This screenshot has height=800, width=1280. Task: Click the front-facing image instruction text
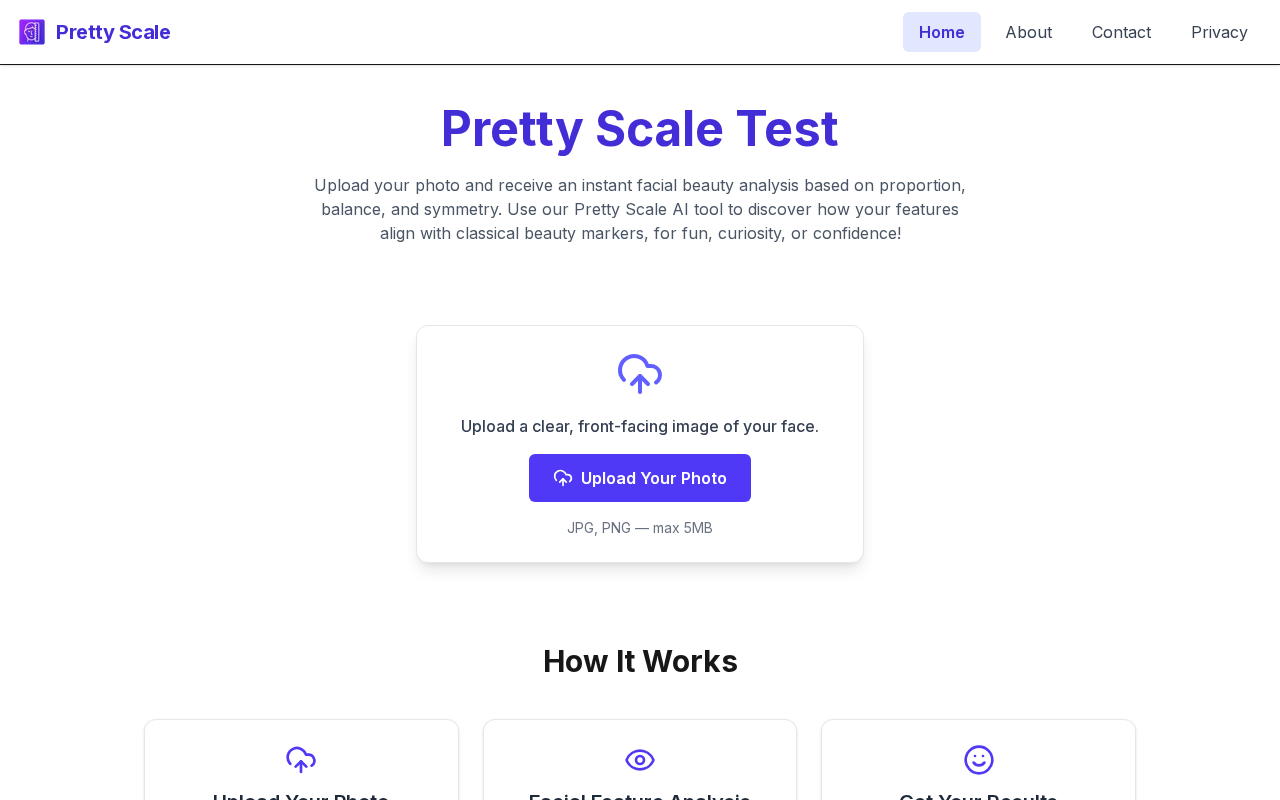click(640, 426)
